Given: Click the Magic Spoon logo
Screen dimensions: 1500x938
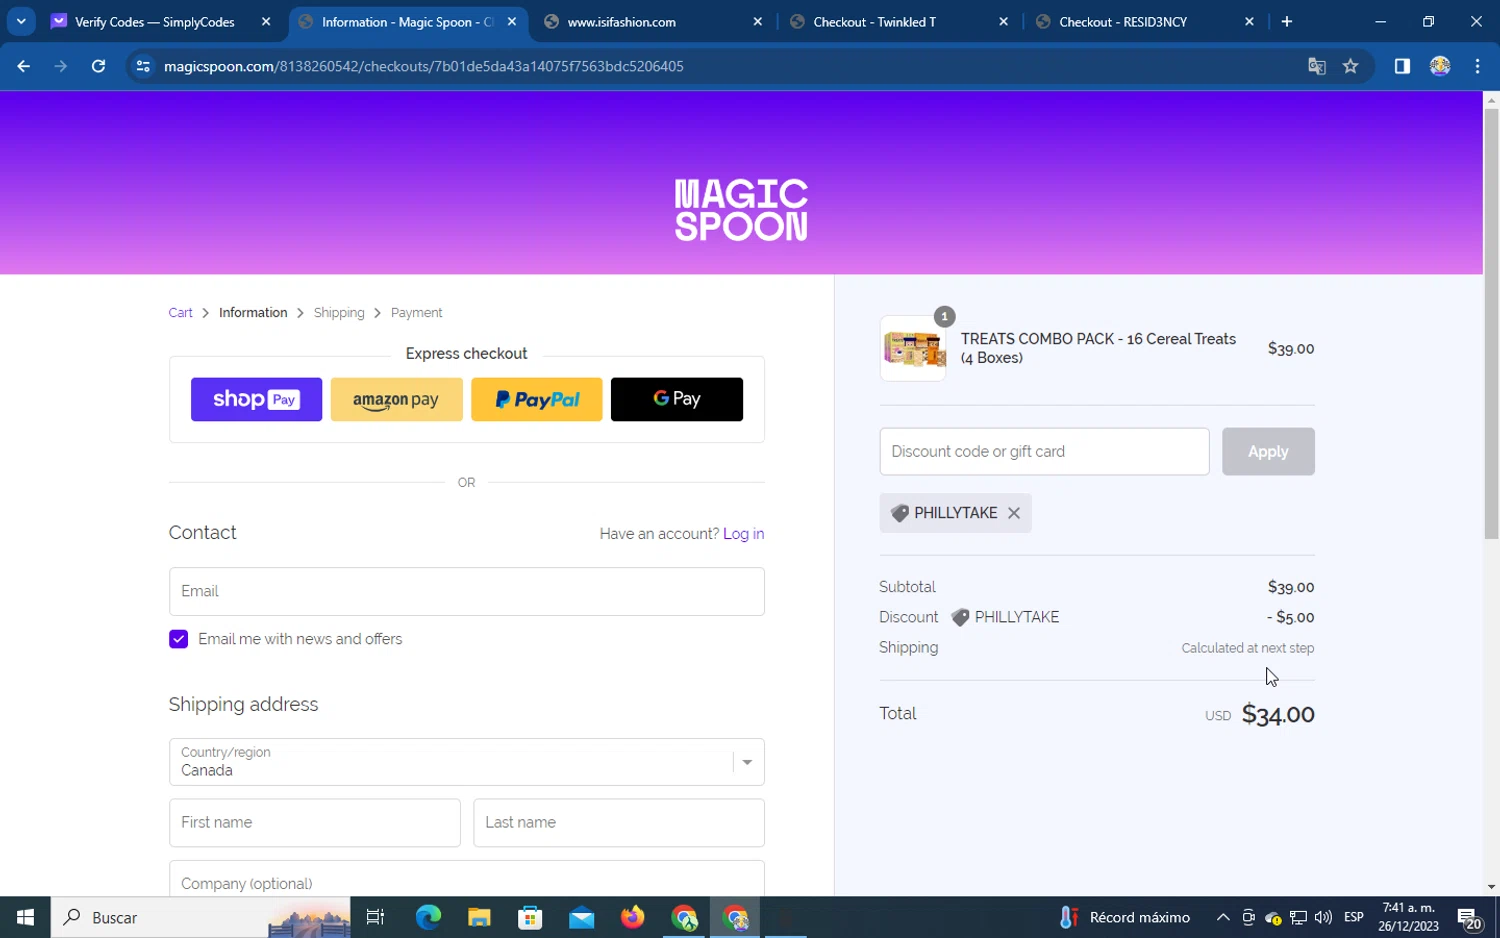Looking at the screenshot, I should point(741,210).
